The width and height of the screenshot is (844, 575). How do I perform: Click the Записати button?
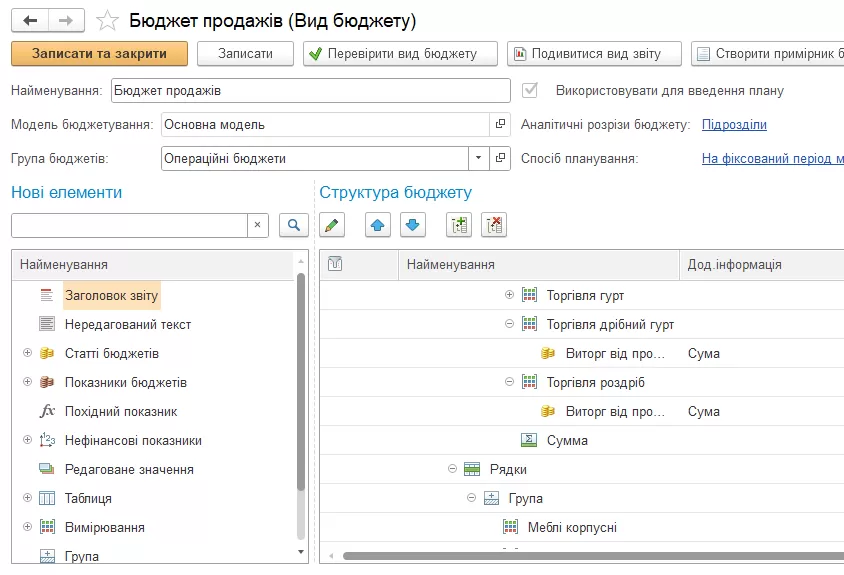(245, 54)
